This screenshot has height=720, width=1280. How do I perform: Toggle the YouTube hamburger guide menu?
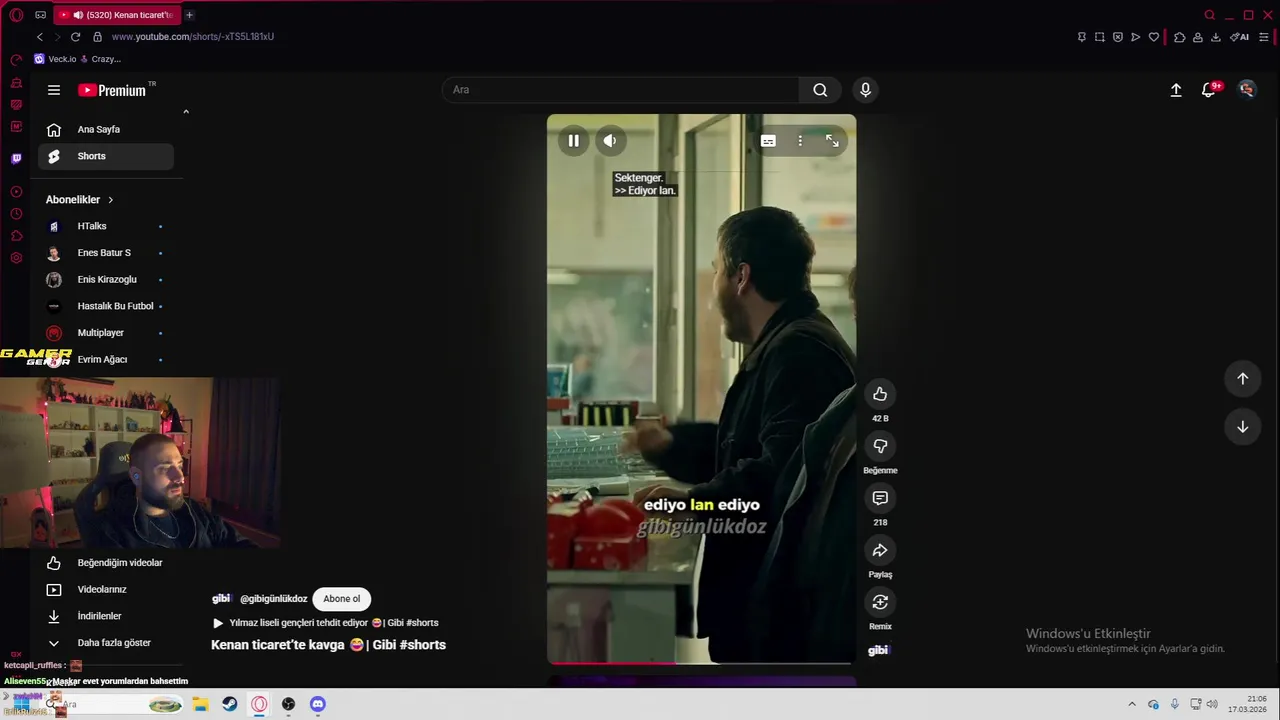click(x=54, y=90)
